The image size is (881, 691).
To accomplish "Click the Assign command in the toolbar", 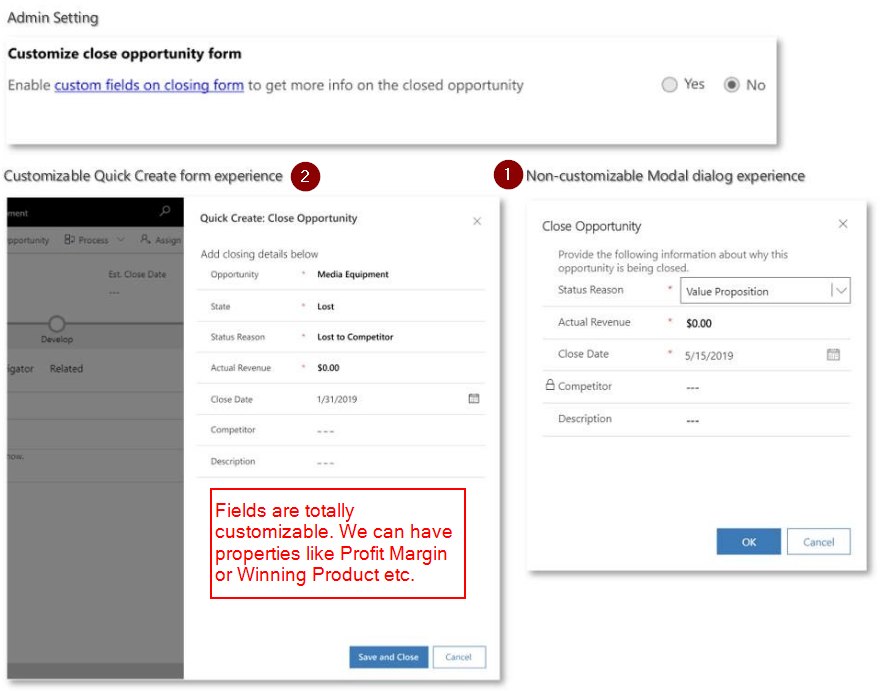I will (162, 240).
